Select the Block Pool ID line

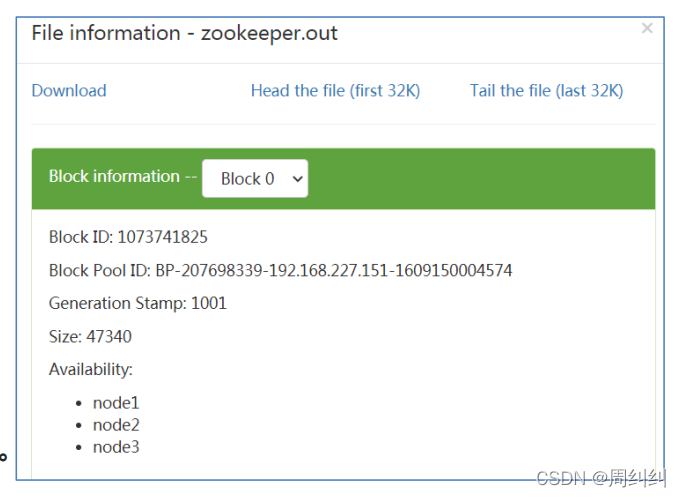pyautogui.click(x=280, y=270)
